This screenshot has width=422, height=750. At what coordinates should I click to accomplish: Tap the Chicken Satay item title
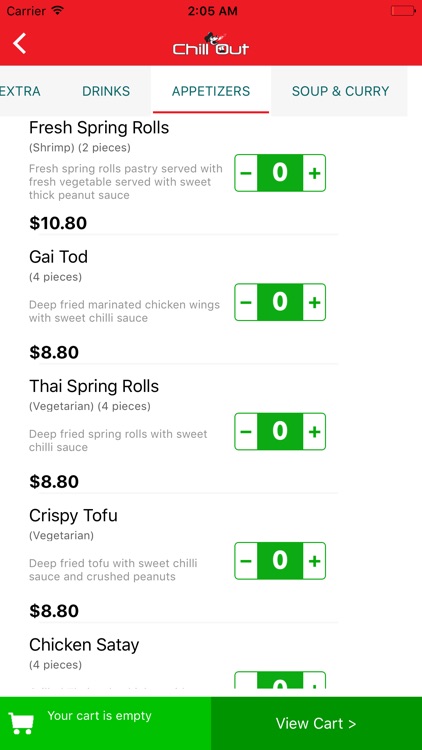[x=84, y=645]
